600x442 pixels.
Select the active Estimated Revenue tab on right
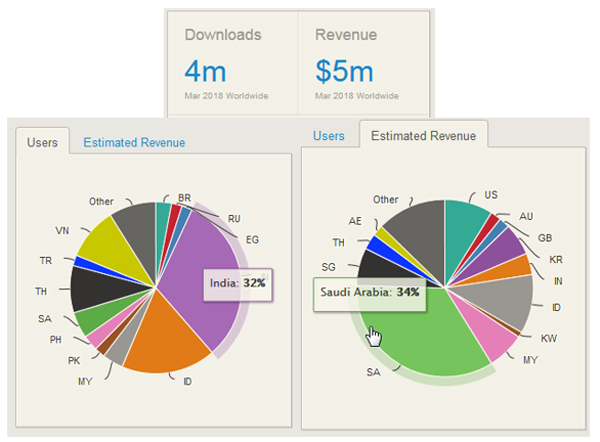(423, 135)
